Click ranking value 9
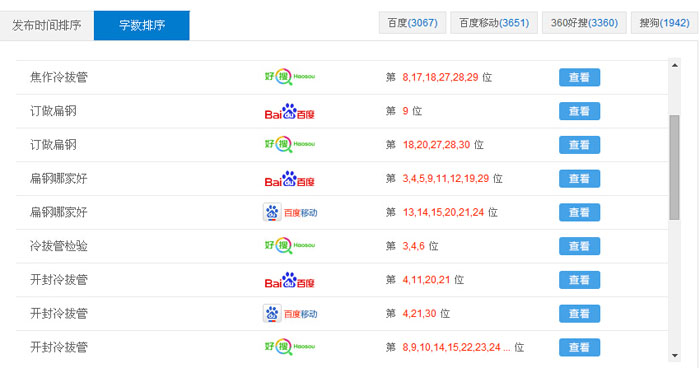This screenshot has height=368, width=700. (x=405, y=111)
